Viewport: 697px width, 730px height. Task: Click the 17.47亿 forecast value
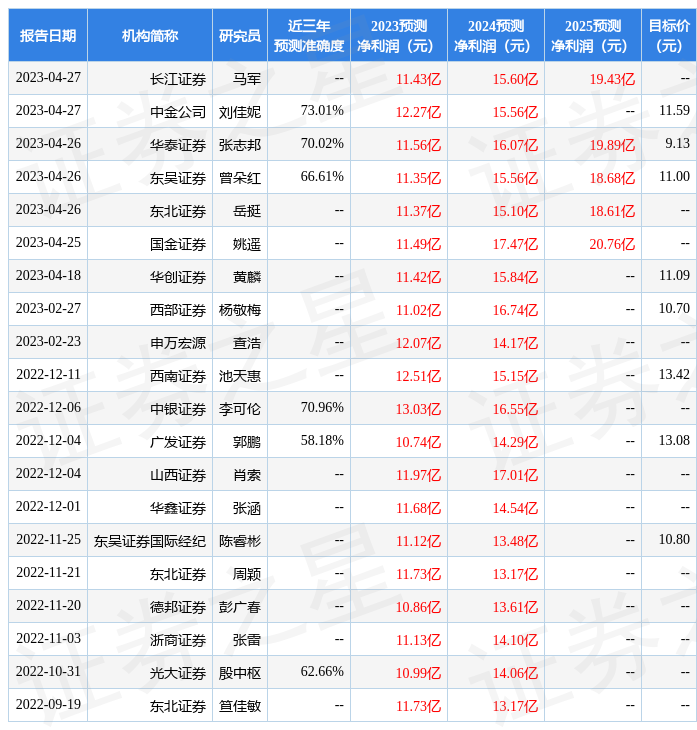pyautogui.click(x=515, y=244)
